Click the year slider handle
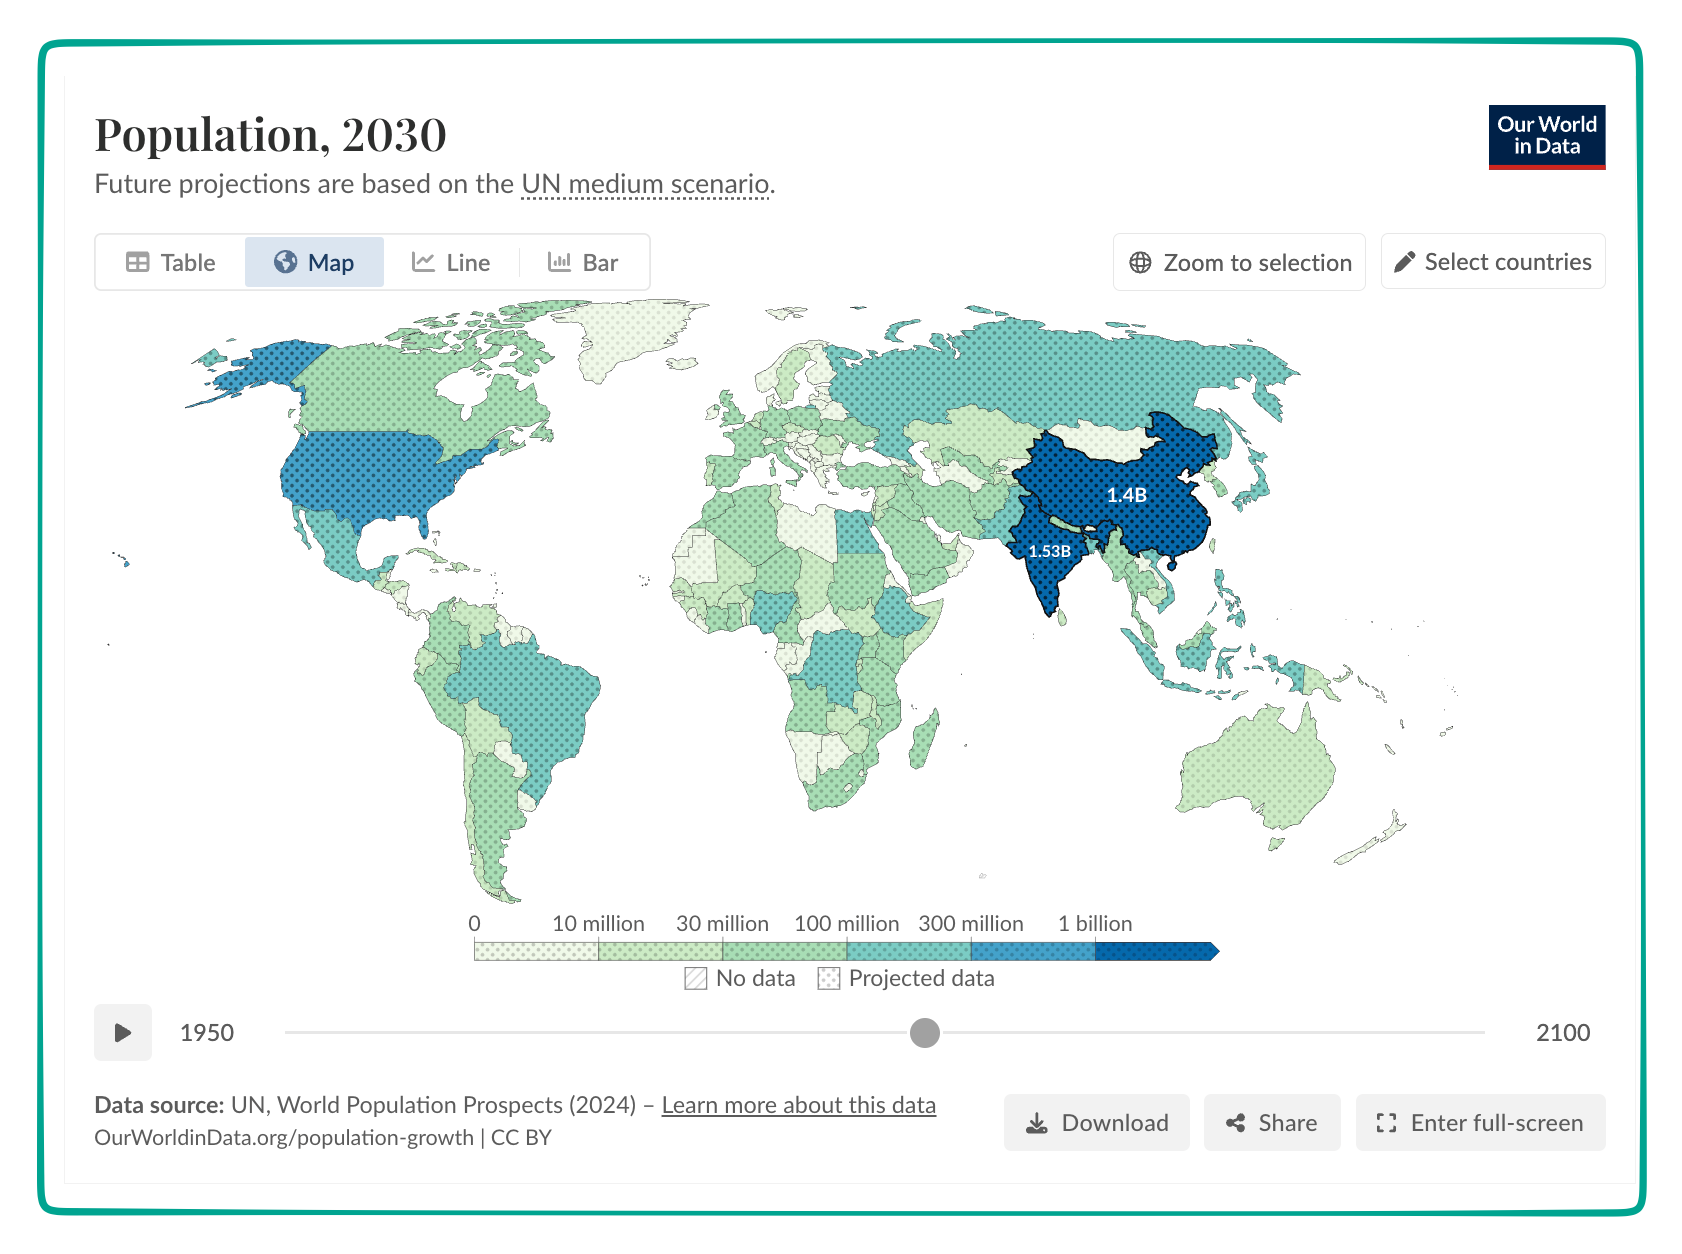 point(925,1033)
